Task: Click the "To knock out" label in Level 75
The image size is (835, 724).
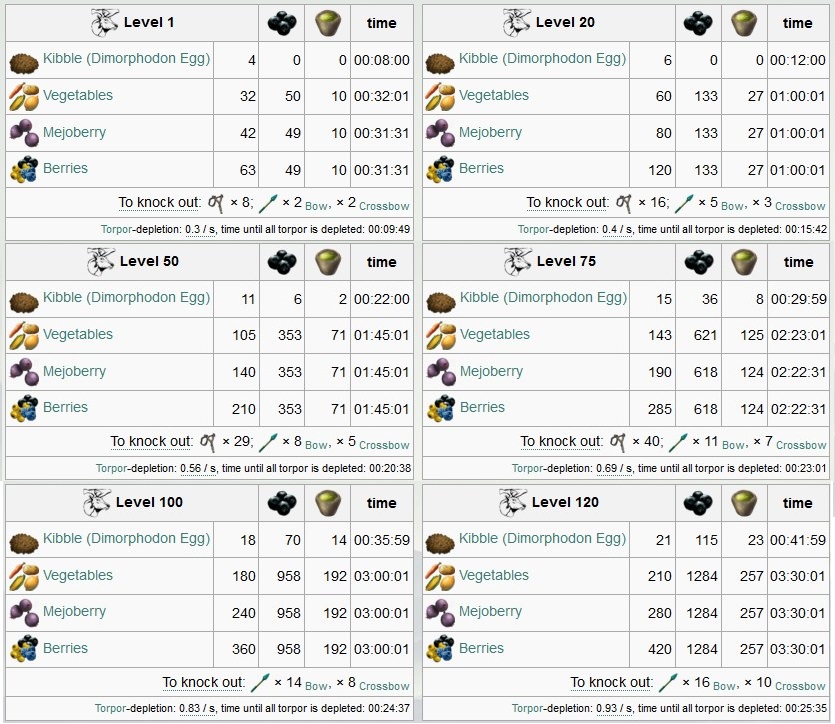Action: click(561, 441)
